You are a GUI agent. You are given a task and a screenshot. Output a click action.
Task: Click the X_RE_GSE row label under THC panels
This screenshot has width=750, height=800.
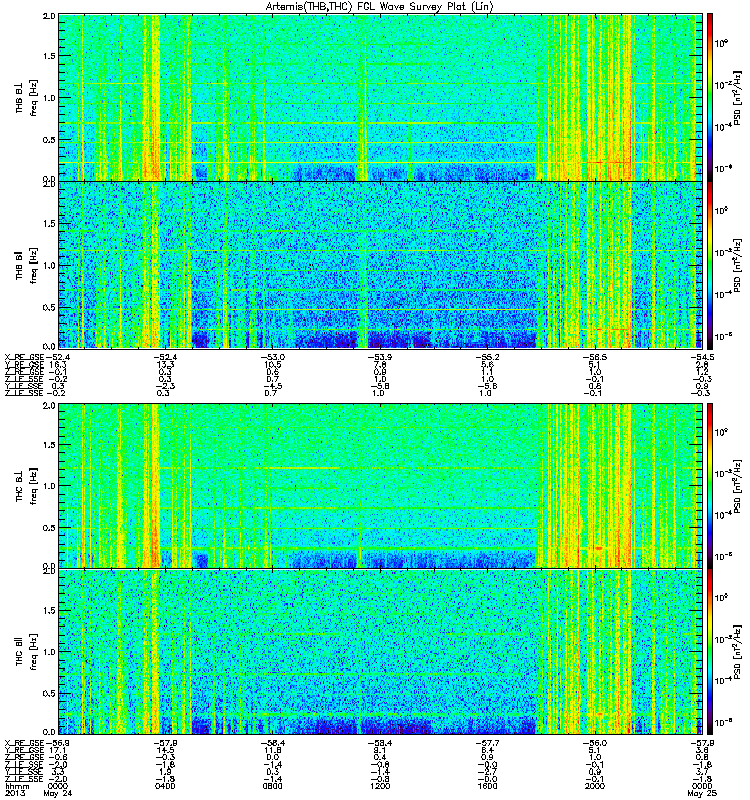(24, 743)
